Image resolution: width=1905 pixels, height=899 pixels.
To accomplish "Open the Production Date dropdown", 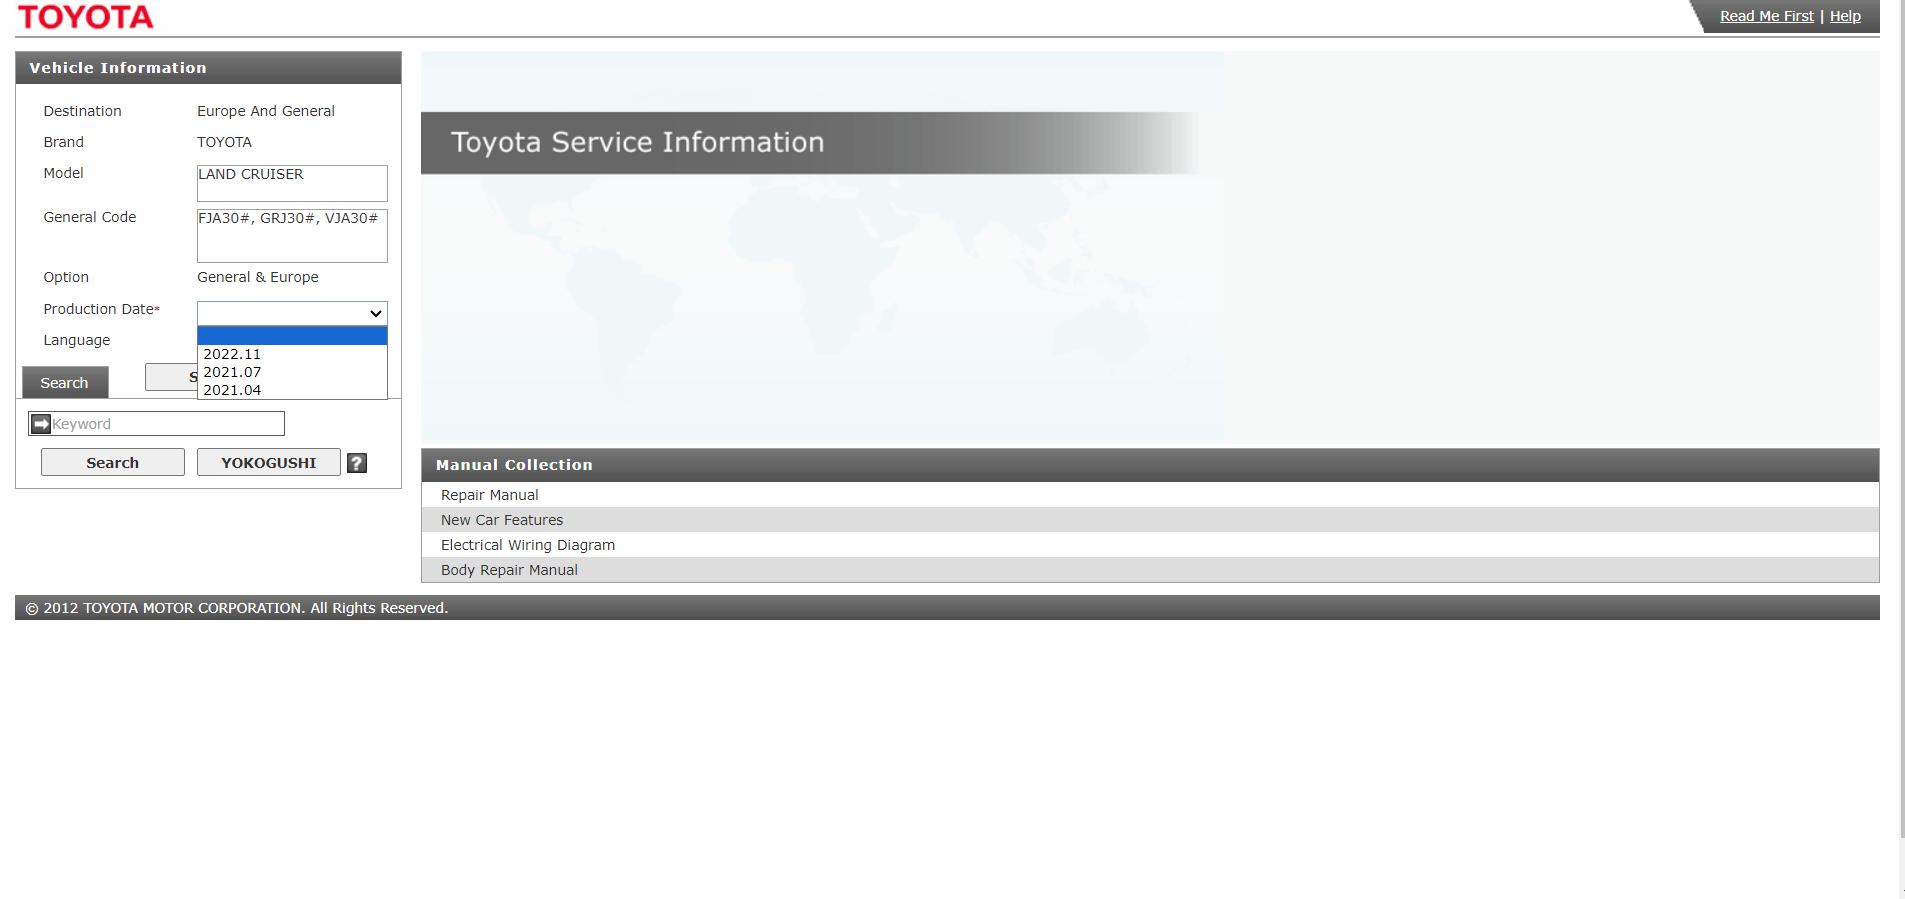I will pyautogui.click(x=292, y=313).
